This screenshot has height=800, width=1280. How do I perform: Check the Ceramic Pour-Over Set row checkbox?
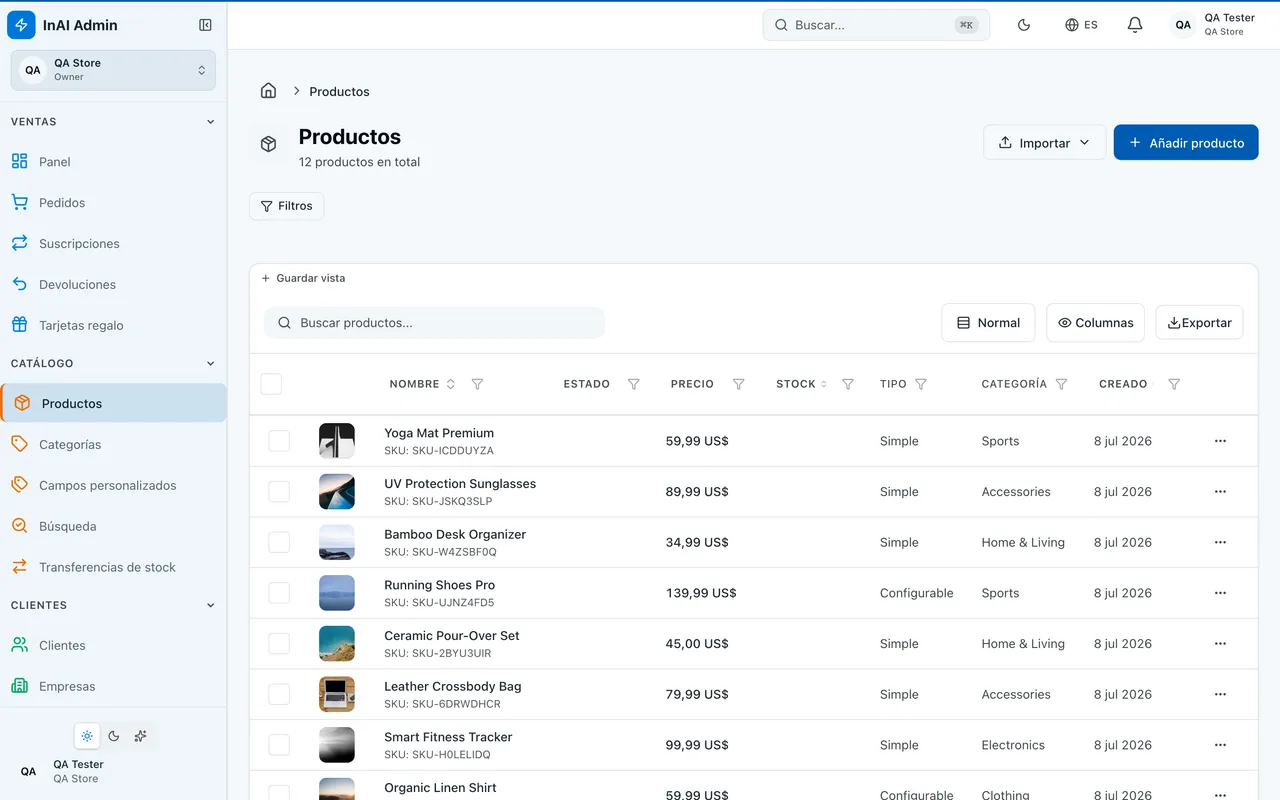(x=279, y=644)
